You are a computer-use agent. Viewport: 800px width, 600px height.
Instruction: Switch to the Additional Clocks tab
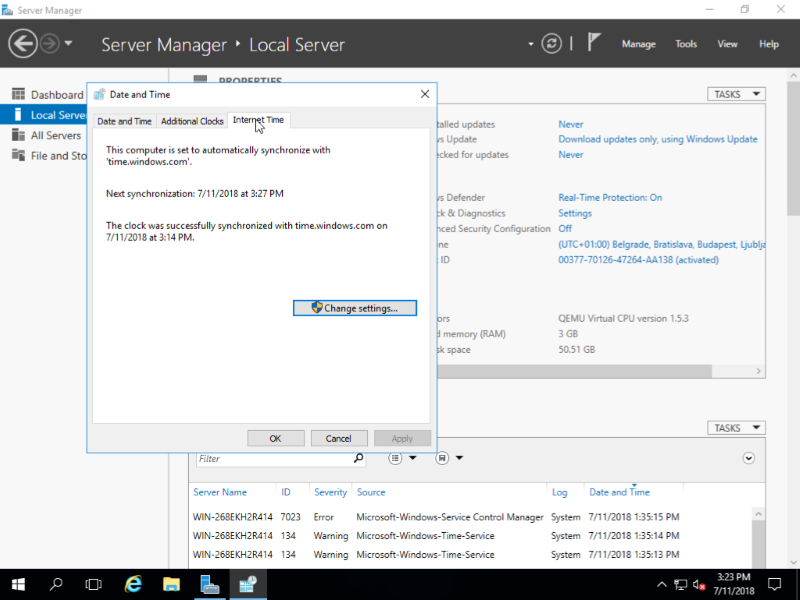192,121
